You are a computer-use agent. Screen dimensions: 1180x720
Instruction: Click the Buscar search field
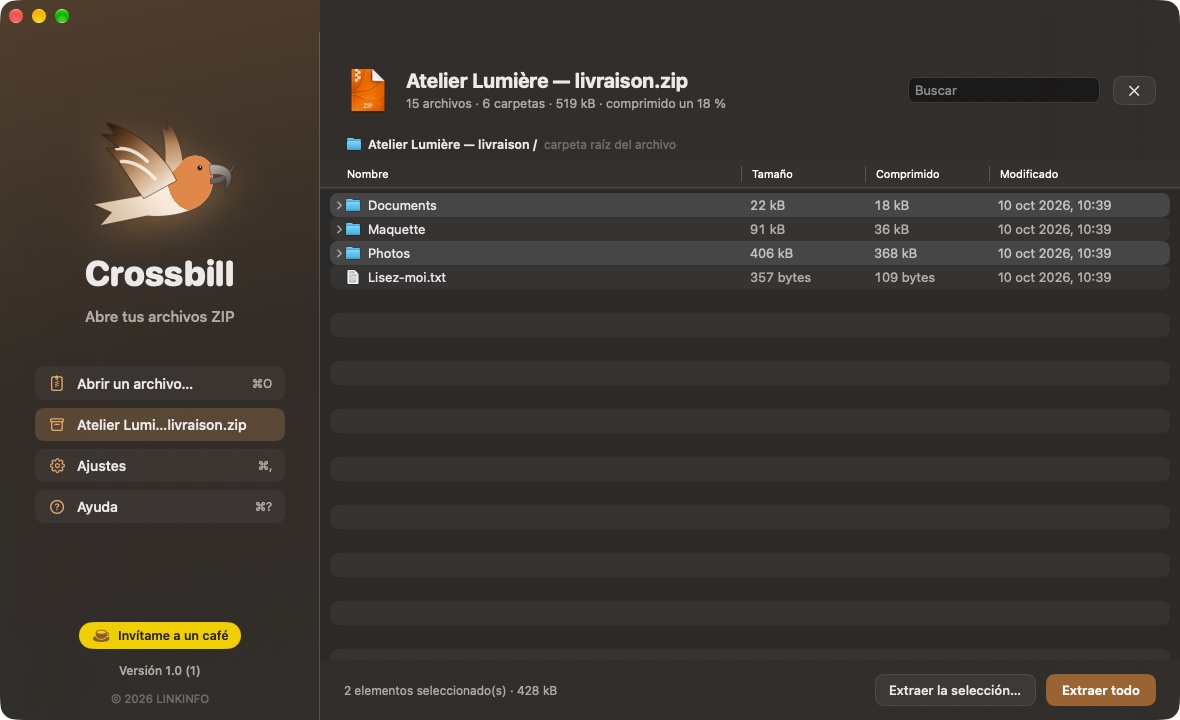1003,90
